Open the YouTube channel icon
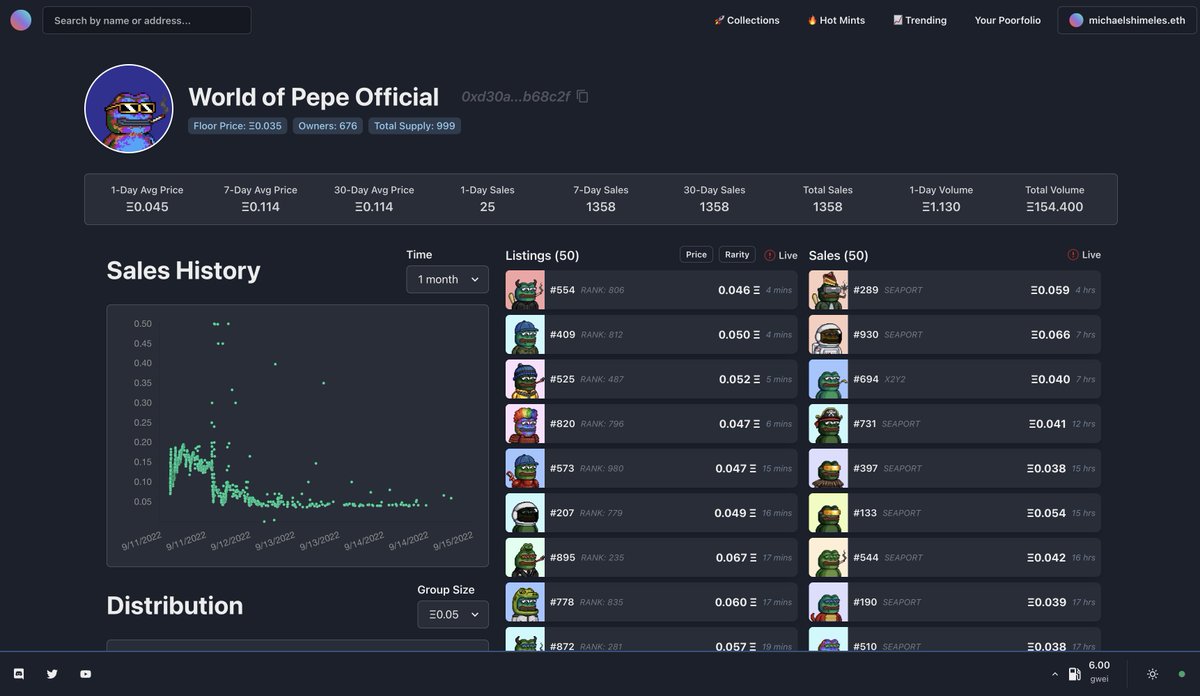Viewport: 1200px width, 696px height. 85,673
